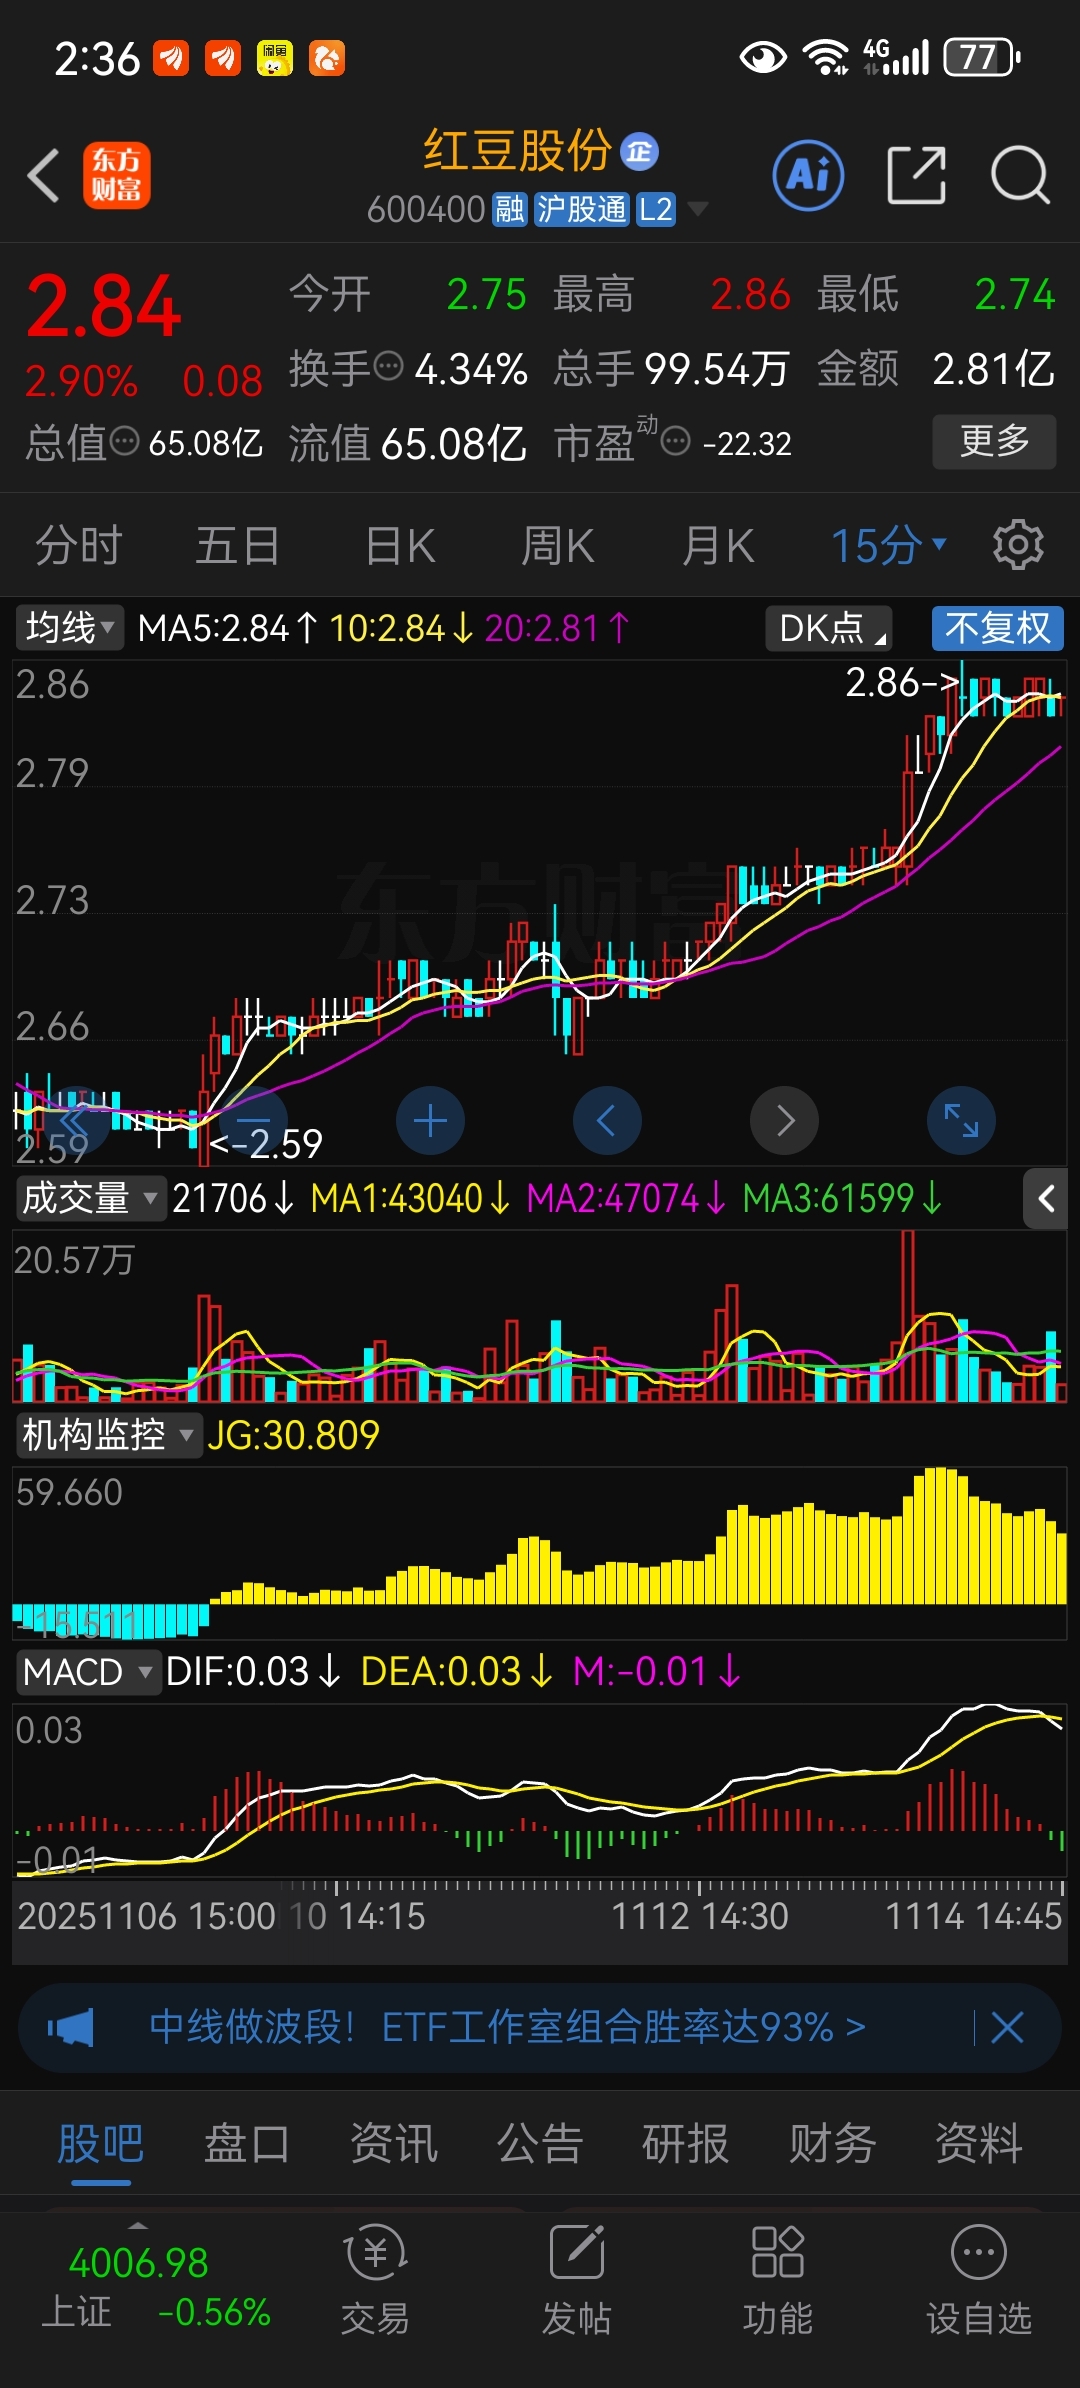The height and width of the screenshot is (2388, 1080).
Task: Tap the back arrow icon
Action: pos(44,176)
